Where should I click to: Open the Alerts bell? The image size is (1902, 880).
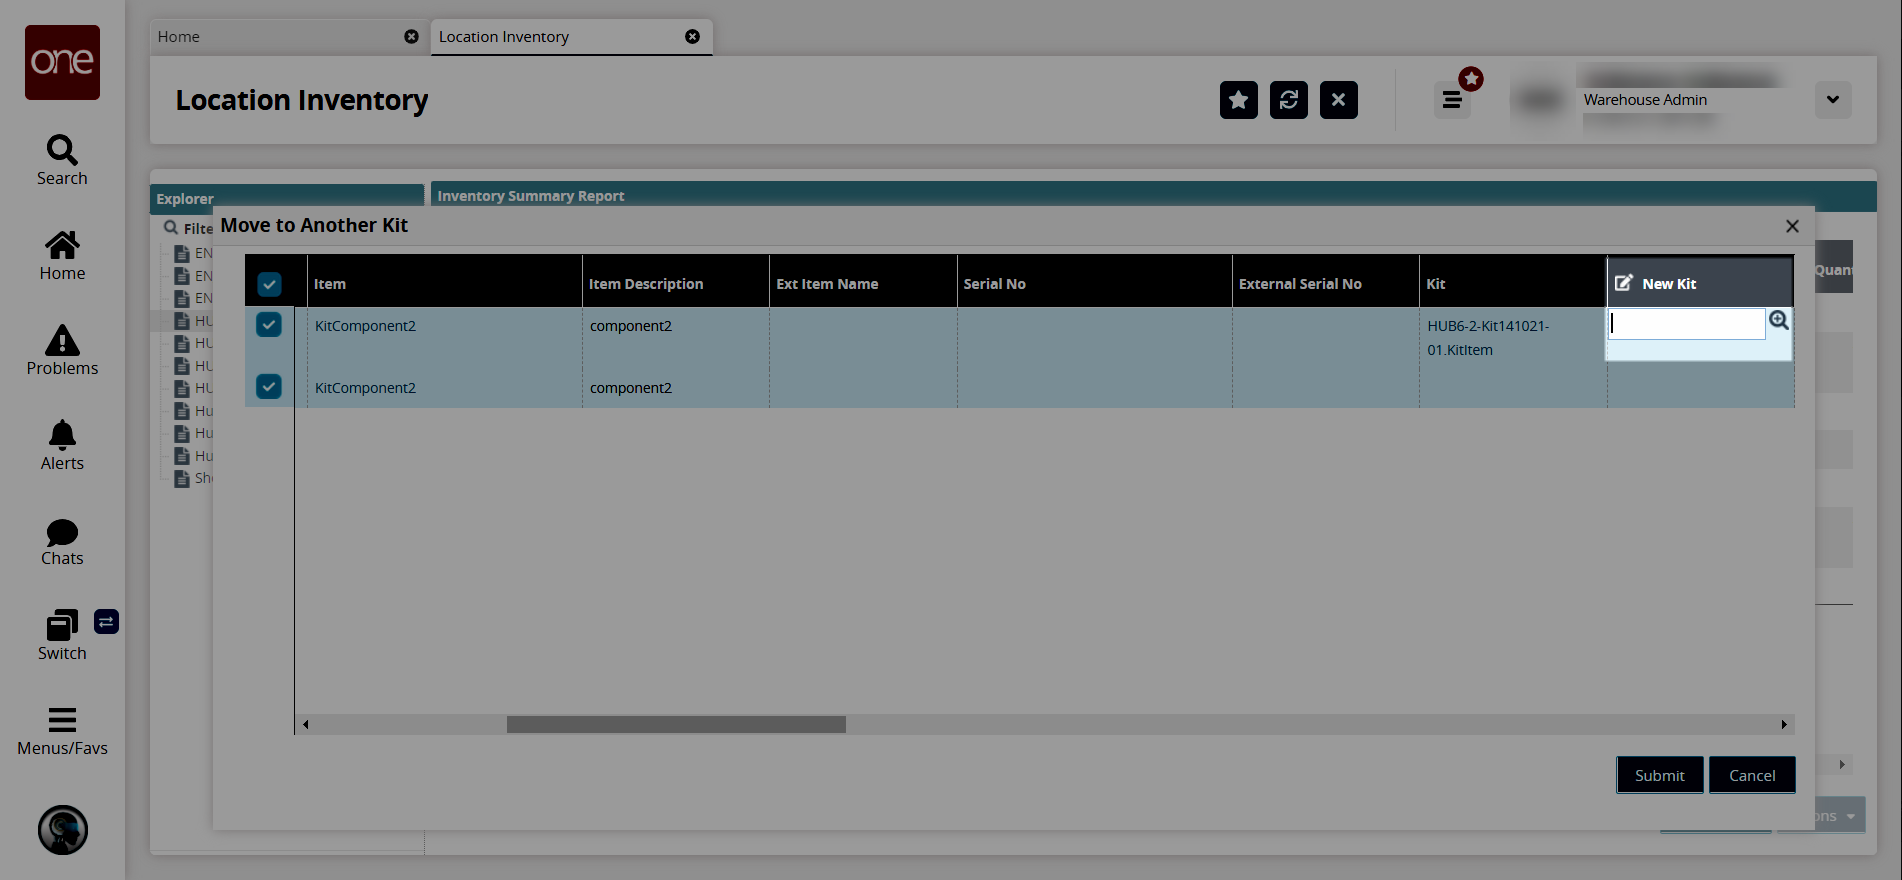tap(62, 446)
